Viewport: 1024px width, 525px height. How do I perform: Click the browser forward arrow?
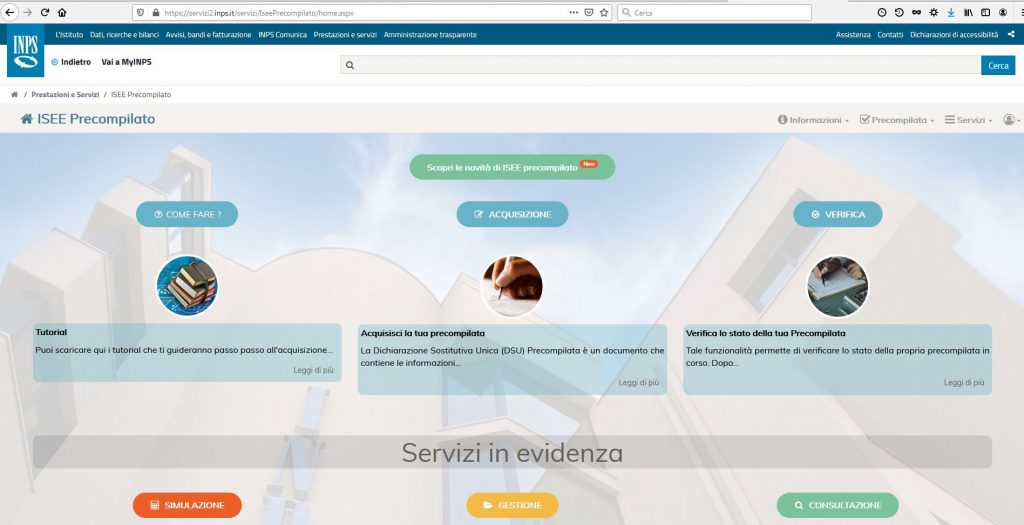pos(27,12)
